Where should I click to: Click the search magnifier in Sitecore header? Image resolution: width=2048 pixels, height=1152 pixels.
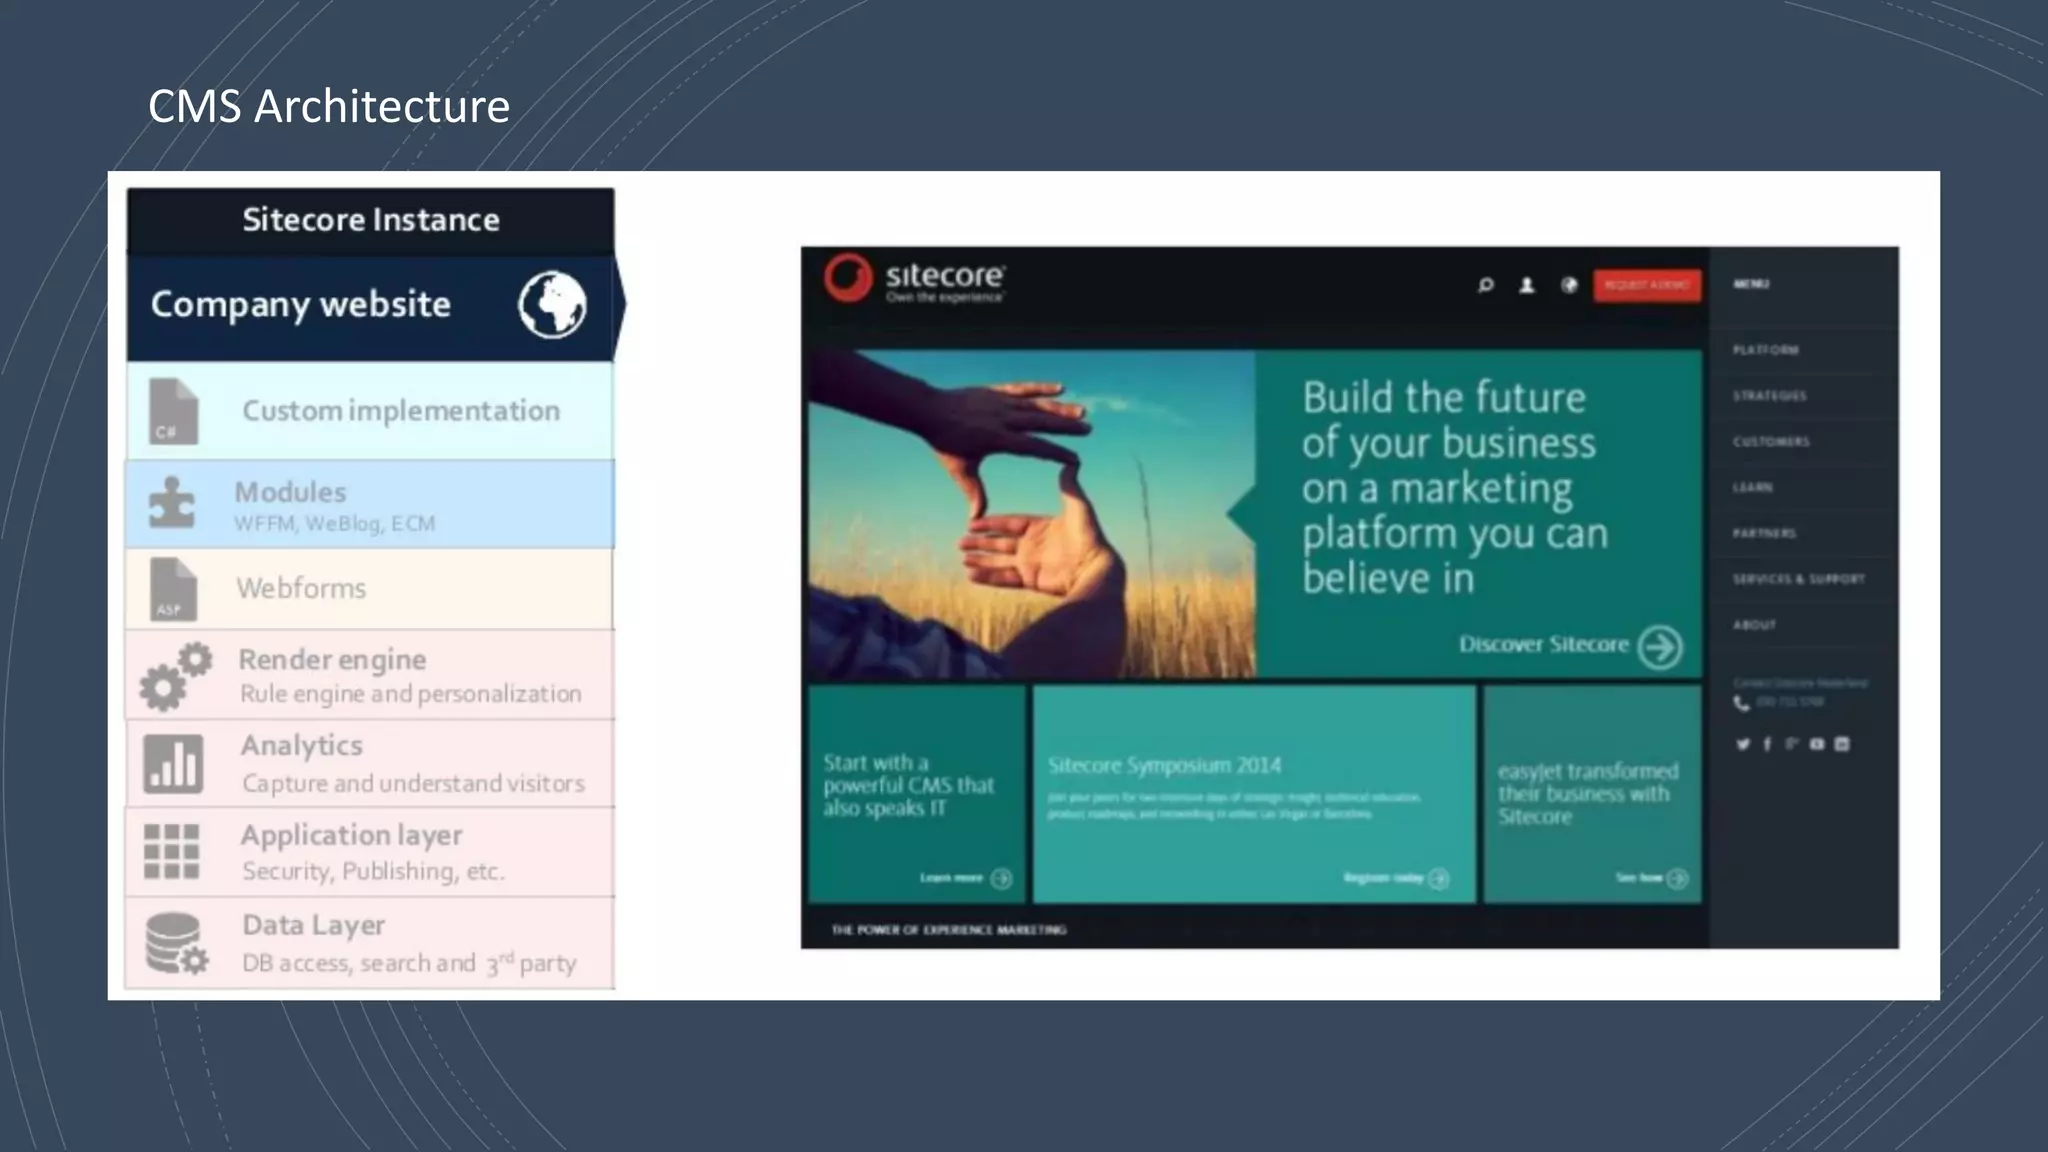pyautogui.click(x=1486, y=286)
